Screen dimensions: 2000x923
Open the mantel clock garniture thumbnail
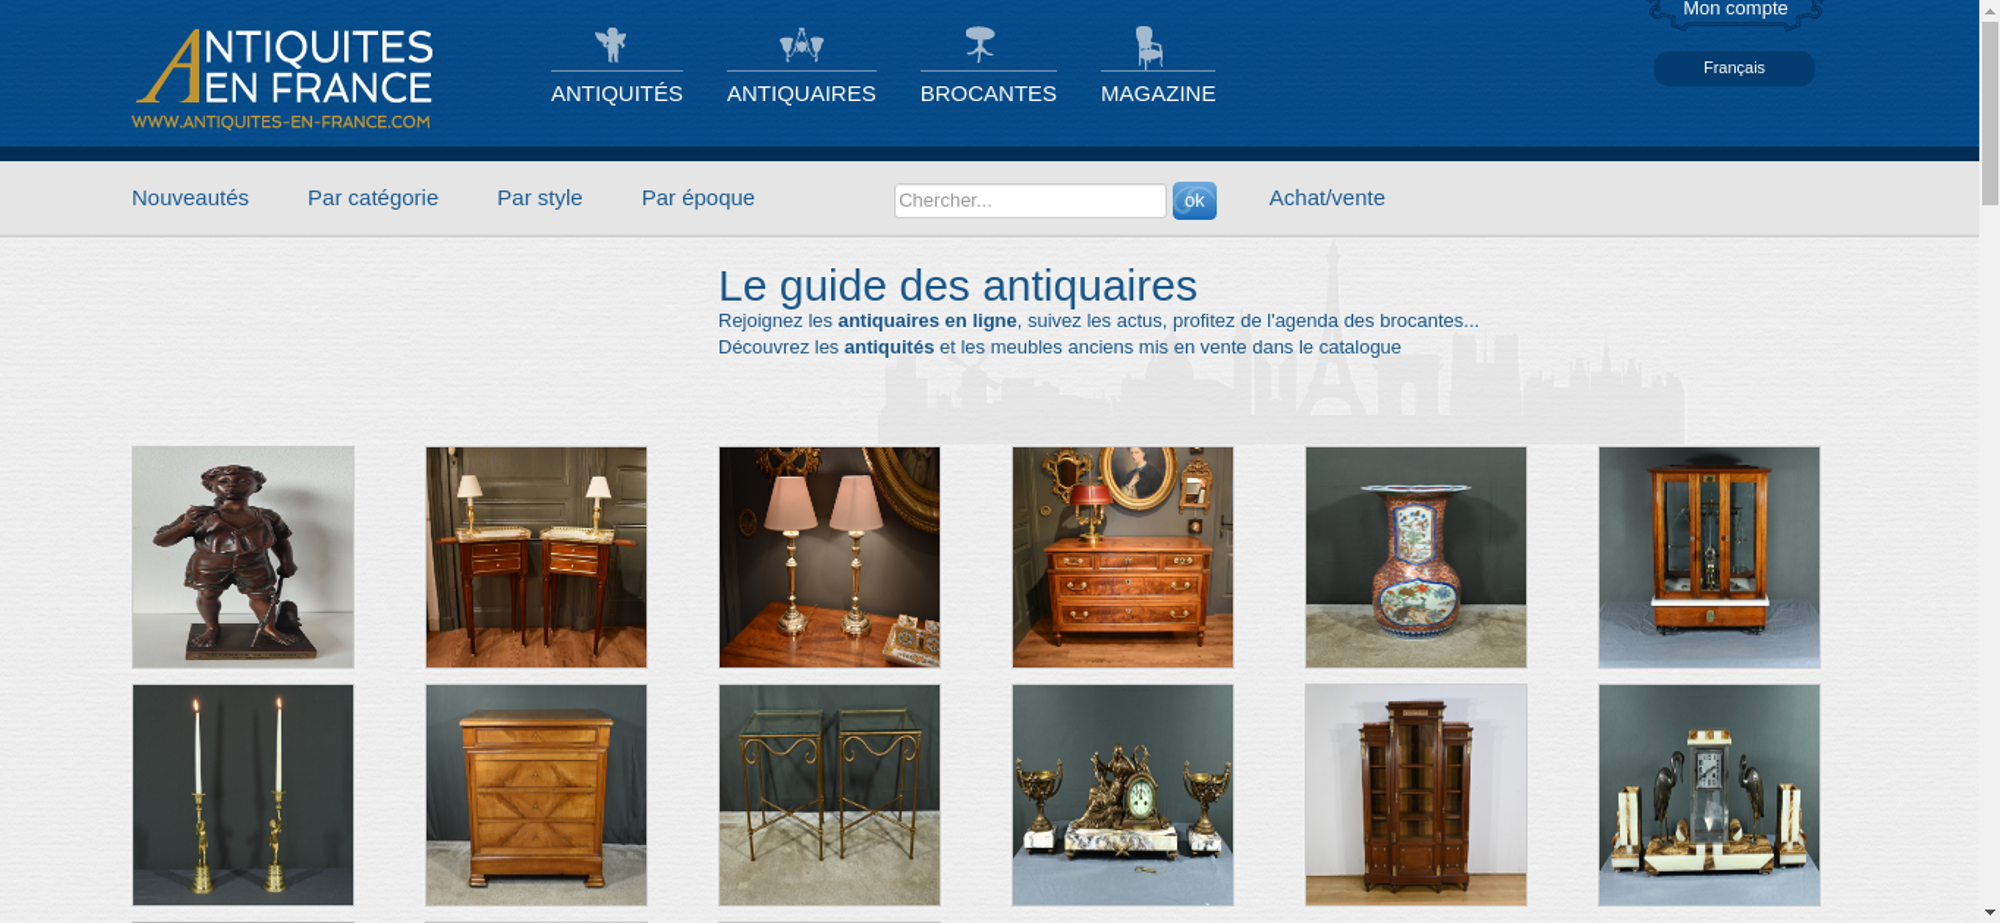(x=1123, y=795)
